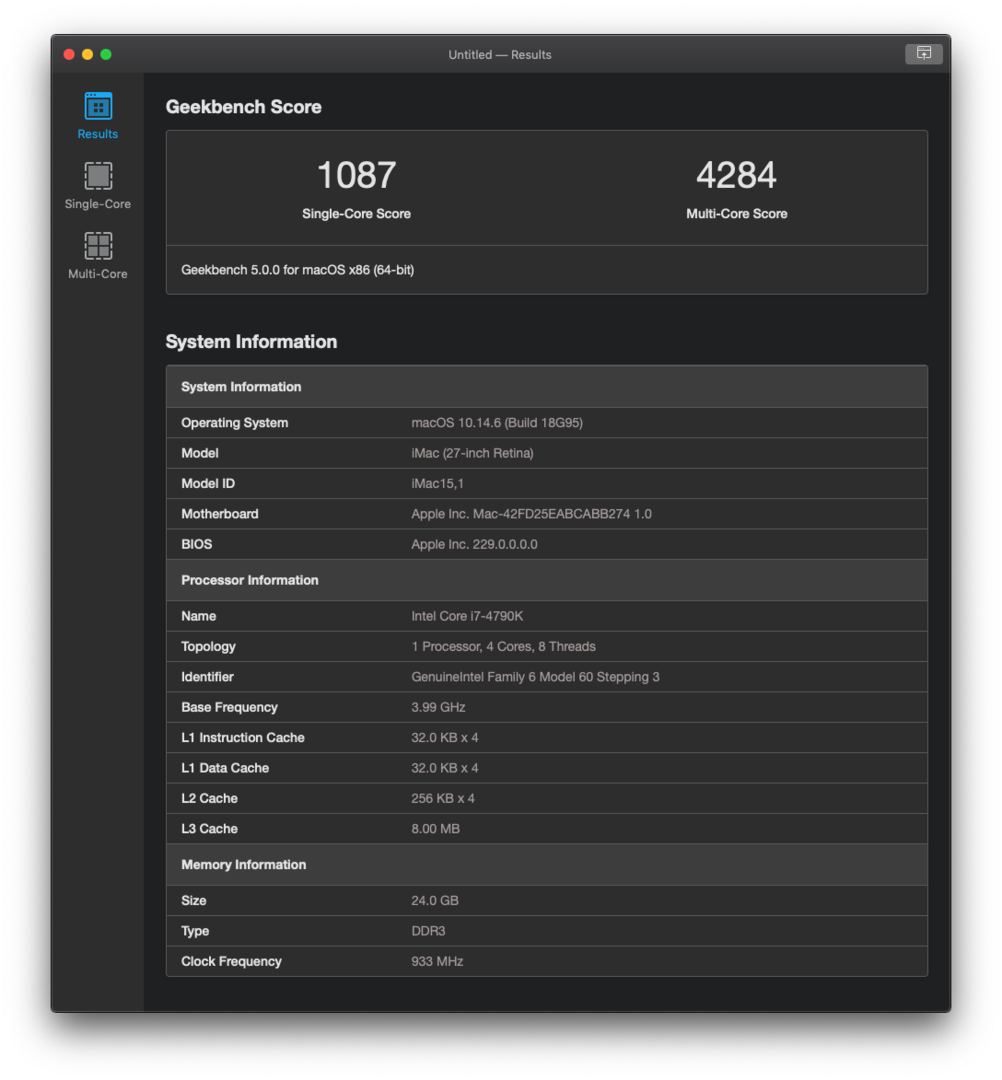
Task: Select the L1 Data Cache value
Action: pyautogui.click(x=445, y=767)
